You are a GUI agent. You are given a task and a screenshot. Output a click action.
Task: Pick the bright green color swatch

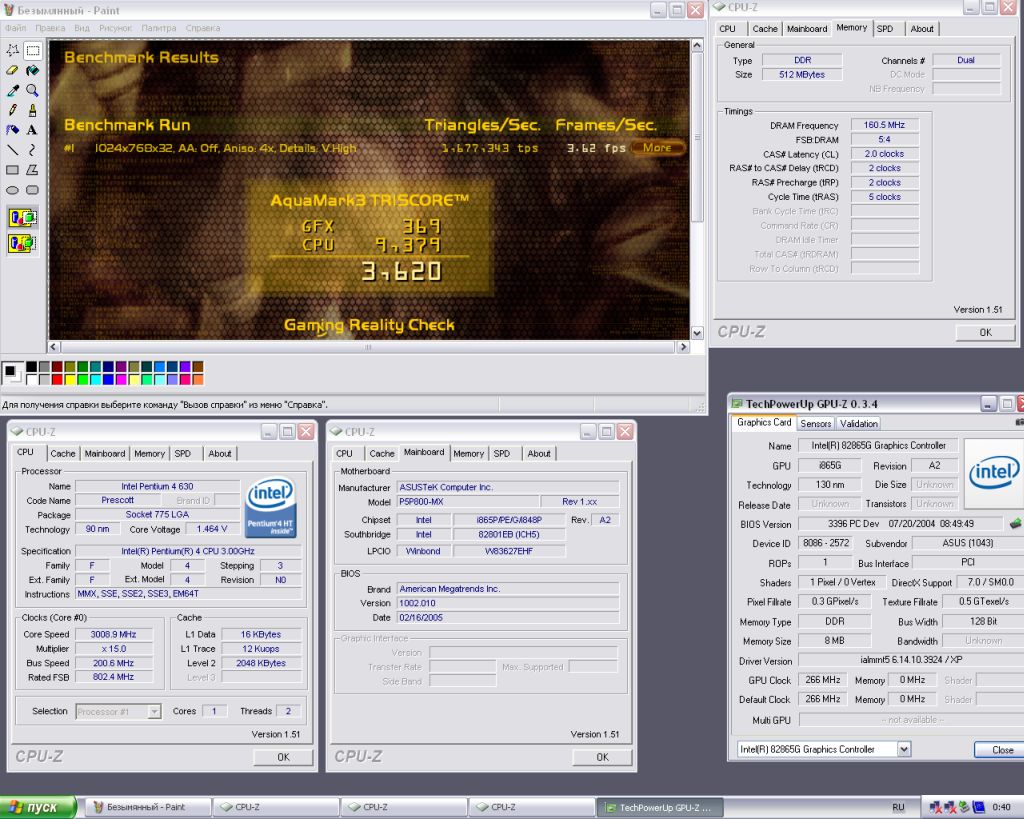point(83,379)
